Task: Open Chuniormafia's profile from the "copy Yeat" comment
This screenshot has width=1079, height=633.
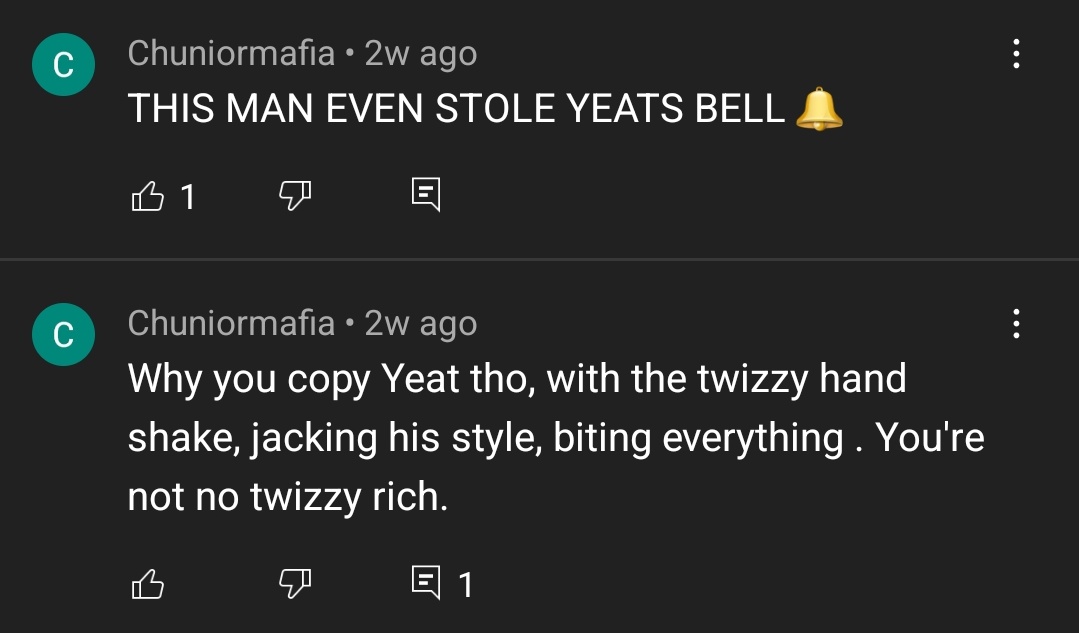Action: pos(231,323)
